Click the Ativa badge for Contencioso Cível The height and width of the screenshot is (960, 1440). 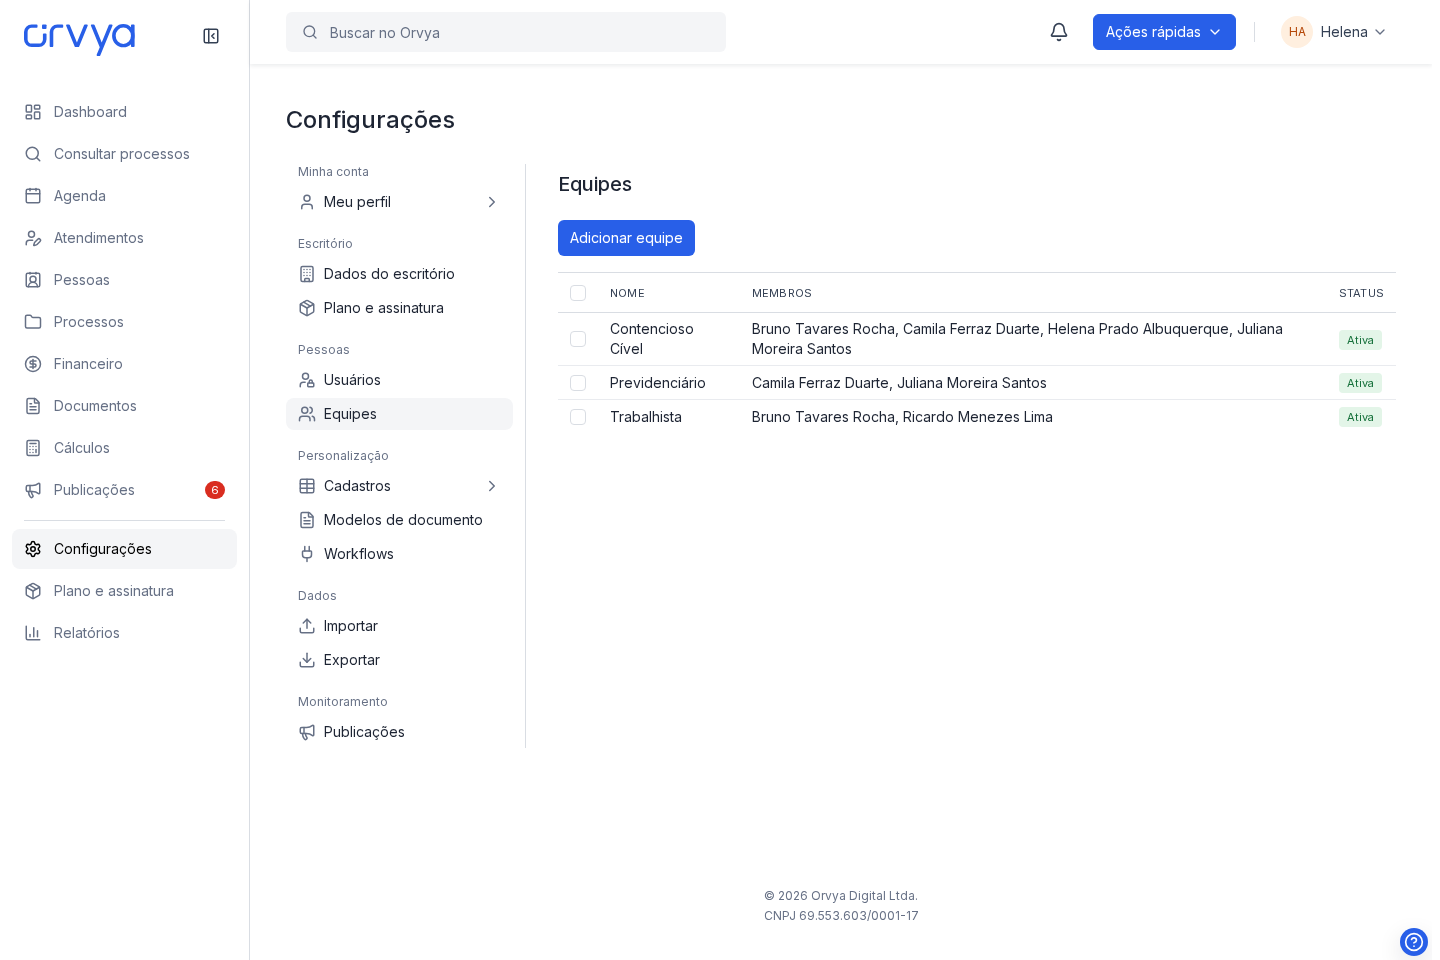[x=1360, y=340]
